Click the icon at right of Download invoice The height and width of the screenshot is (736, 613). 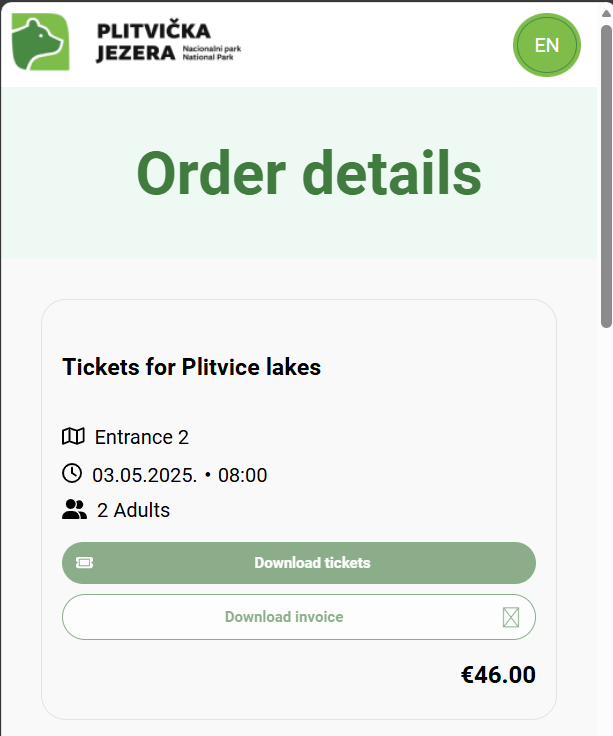coord(511,617)
